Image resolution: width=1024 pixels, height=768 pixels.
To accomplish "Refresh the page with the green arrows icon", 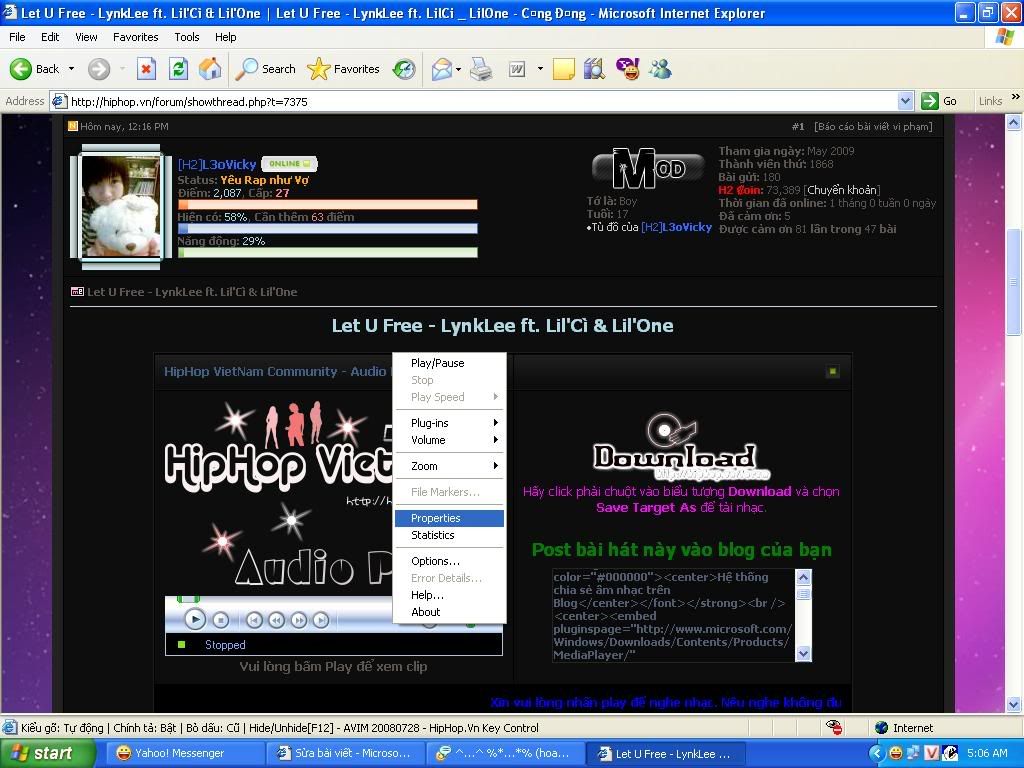I will pos(178,69).
